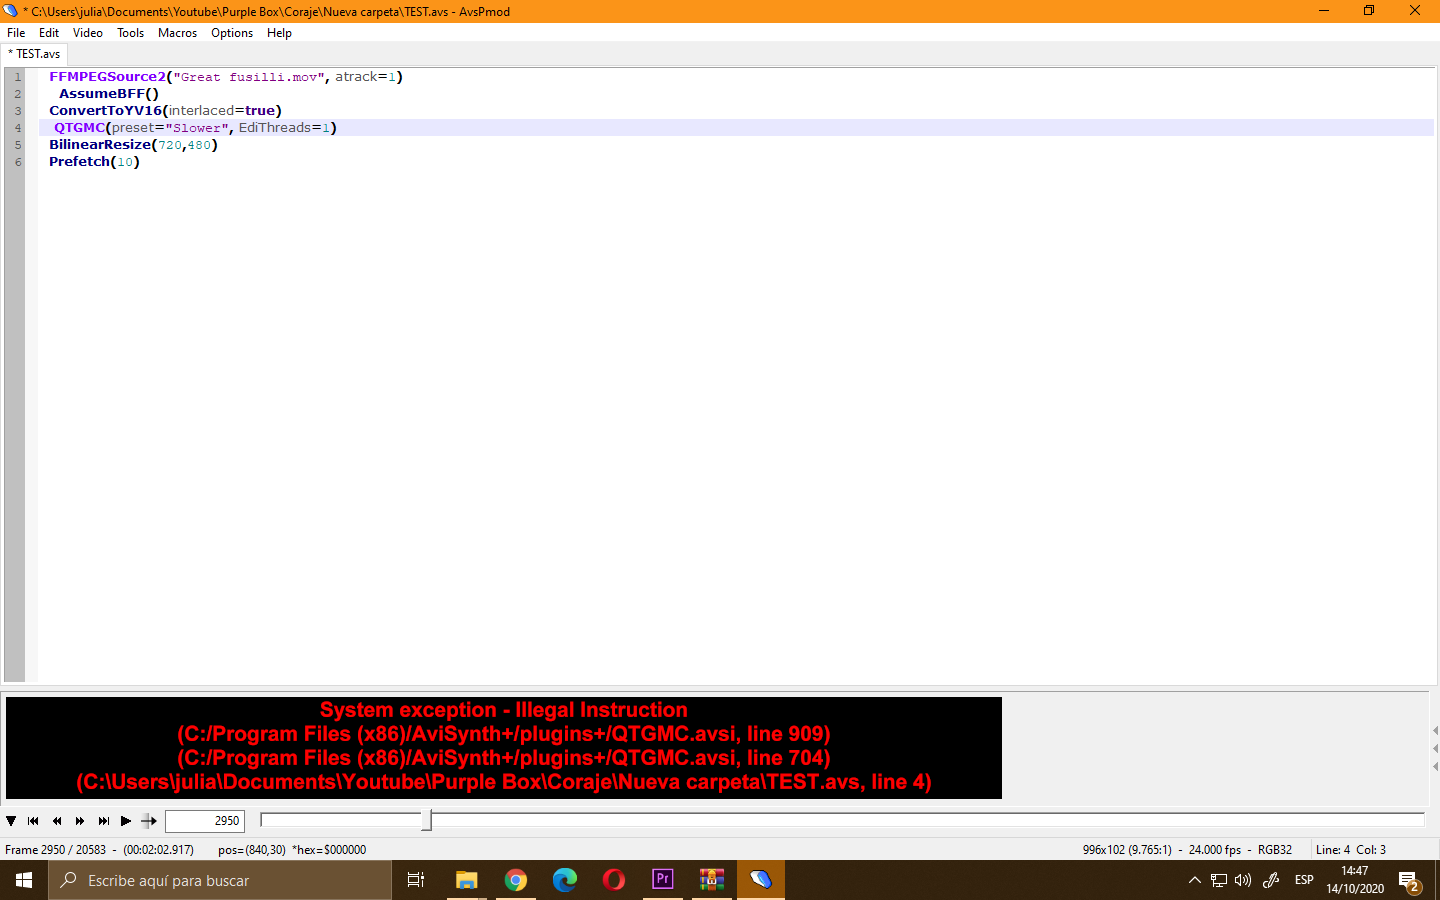This screenshot has width=1440, height=900.
Task: Open WinRAR from the taskbar
Action: [x=711, y=880]
